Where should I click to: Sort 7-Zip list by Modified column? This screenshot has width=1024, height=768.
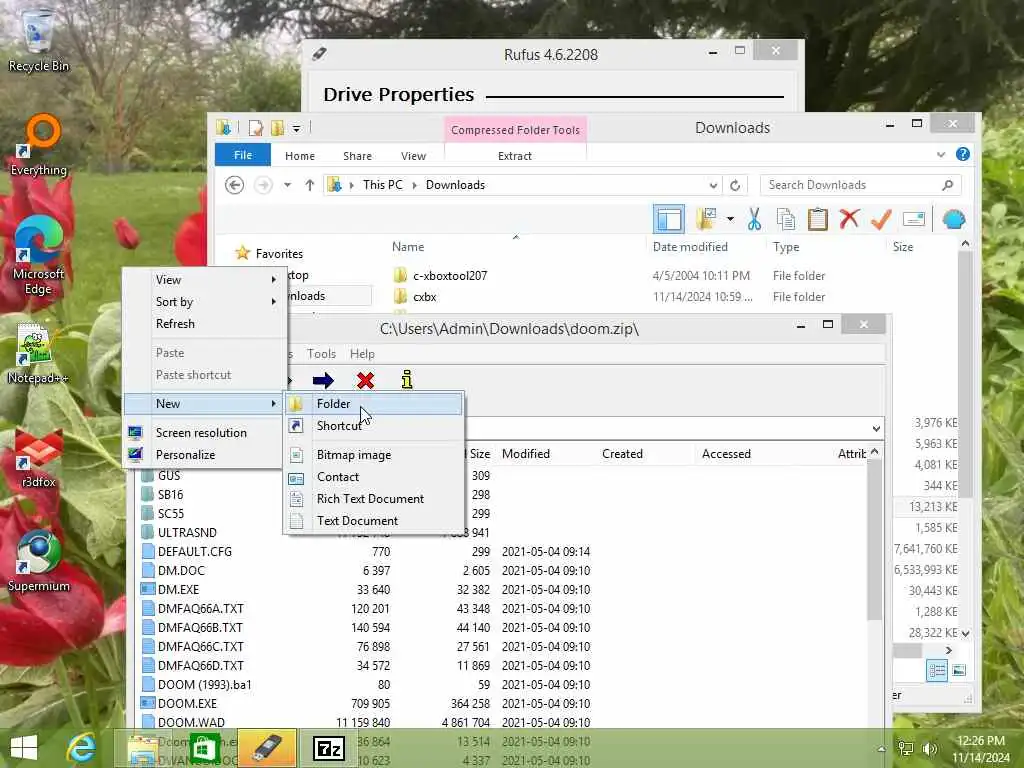coord(526,454)
